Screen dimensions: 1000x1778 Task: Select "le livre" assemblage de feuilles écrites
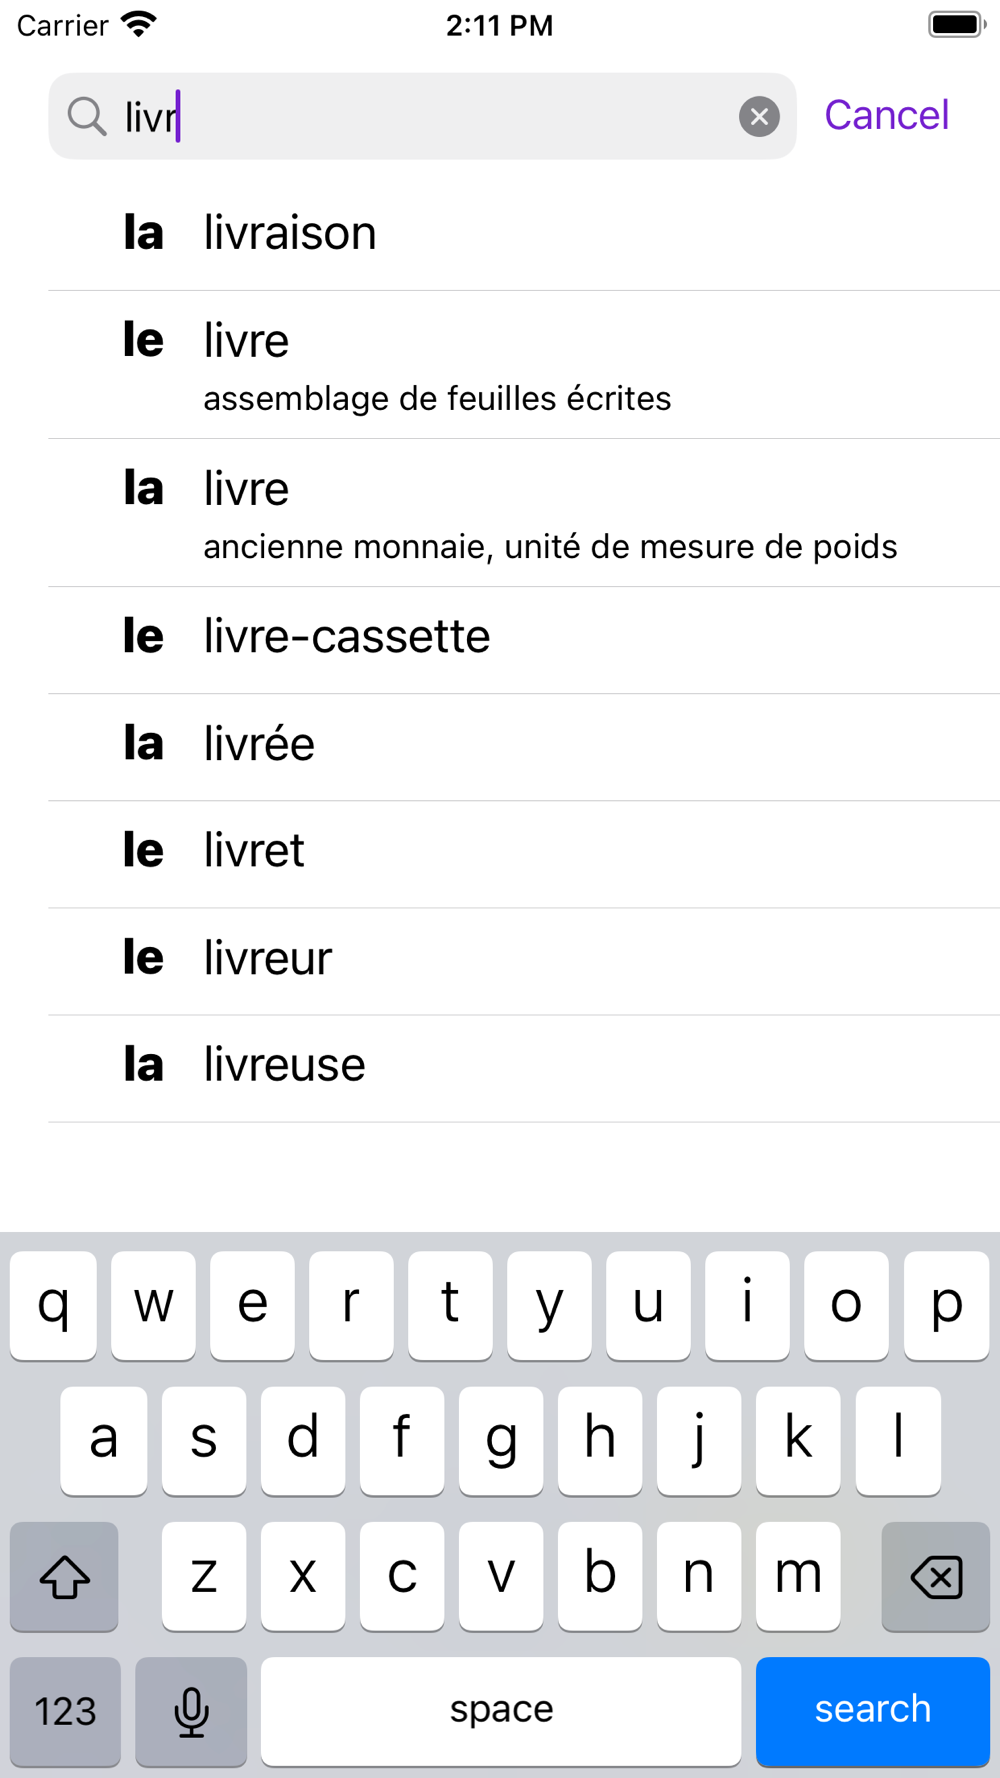point(524,365)
